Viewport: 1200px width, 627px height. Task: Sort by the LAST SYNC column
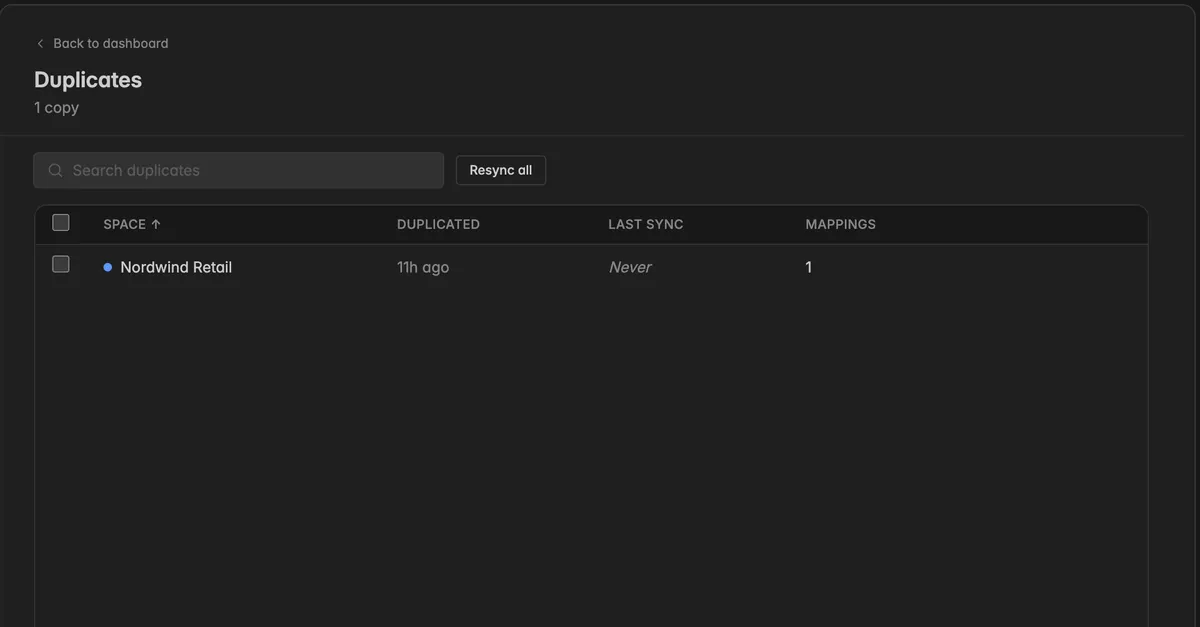[x=646, y=224]
